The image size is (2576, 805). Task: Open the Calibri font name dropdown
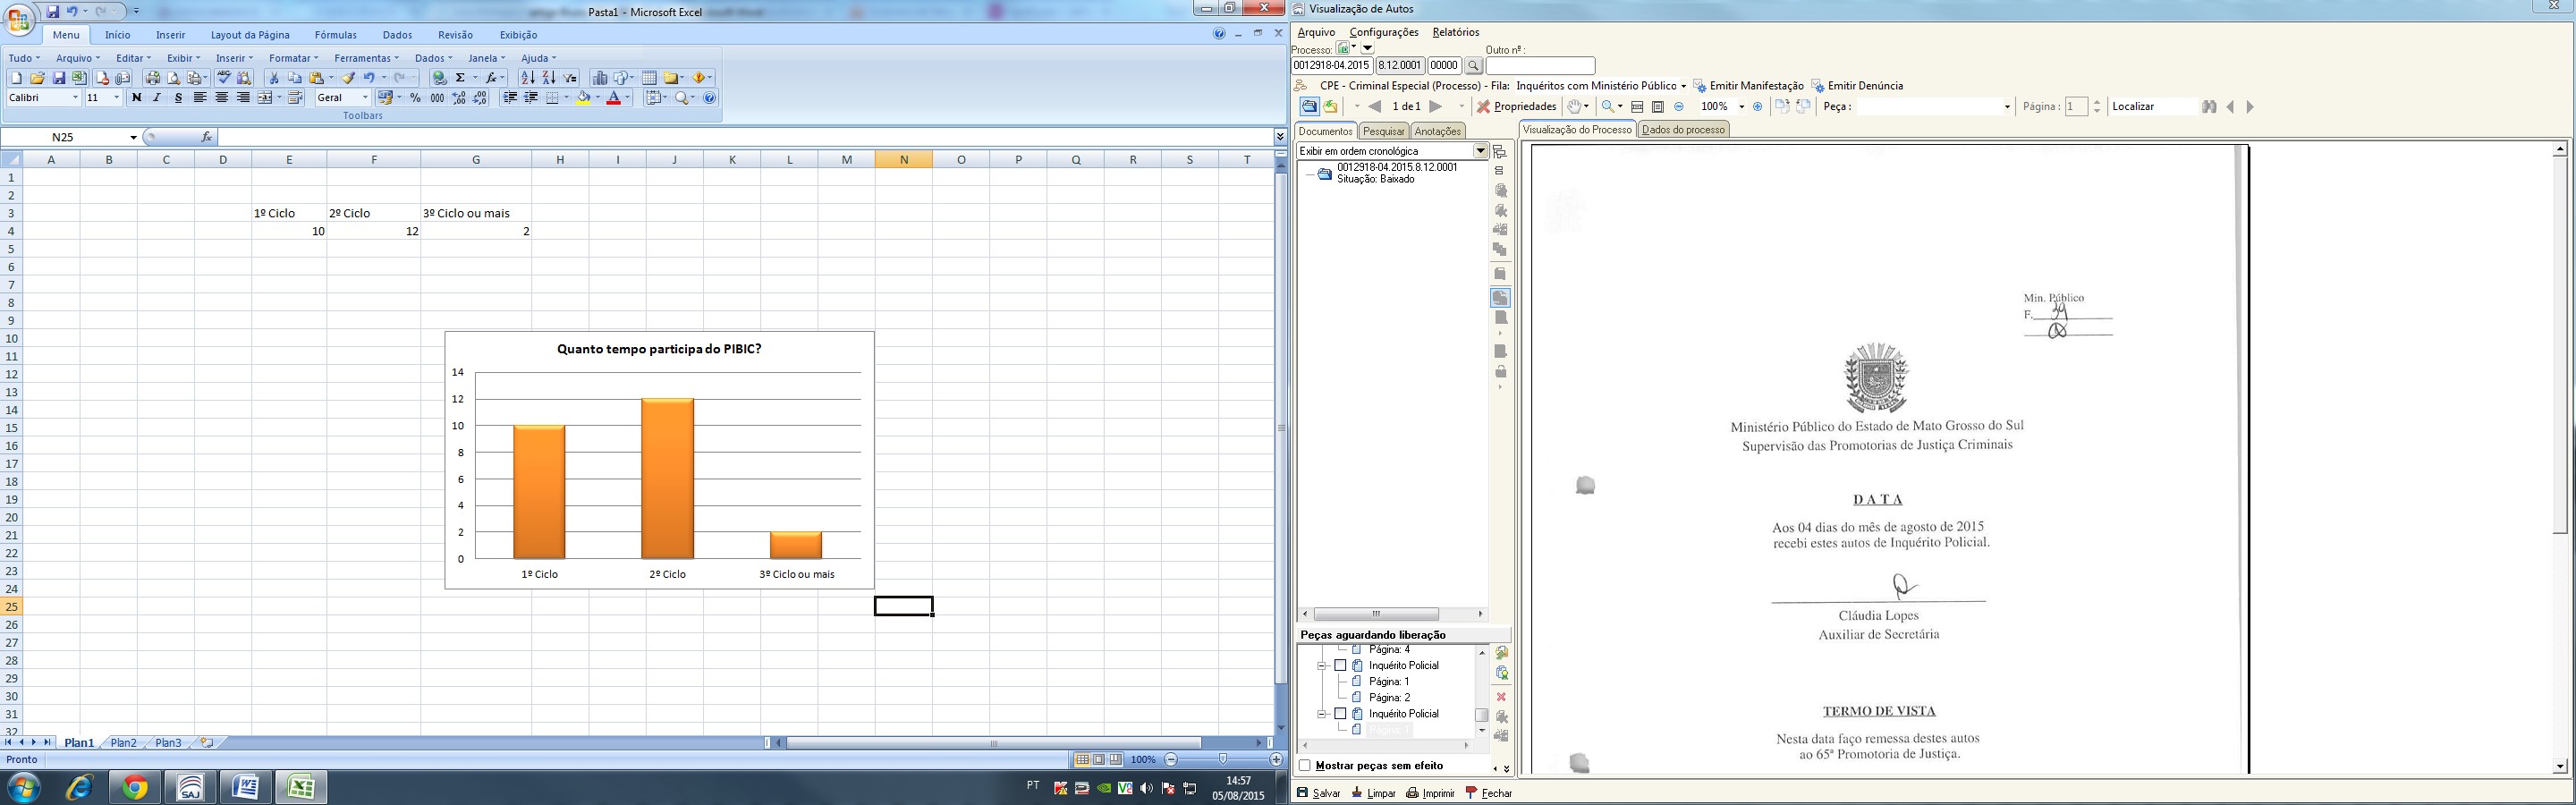[x=75, y=98]
